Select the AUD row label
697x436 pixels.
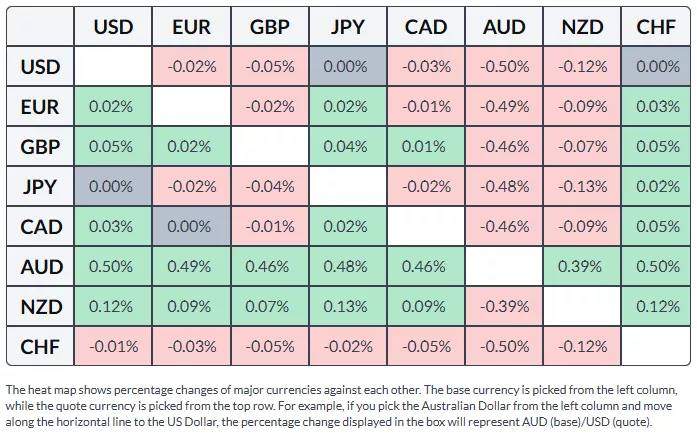tap(41, 267)
